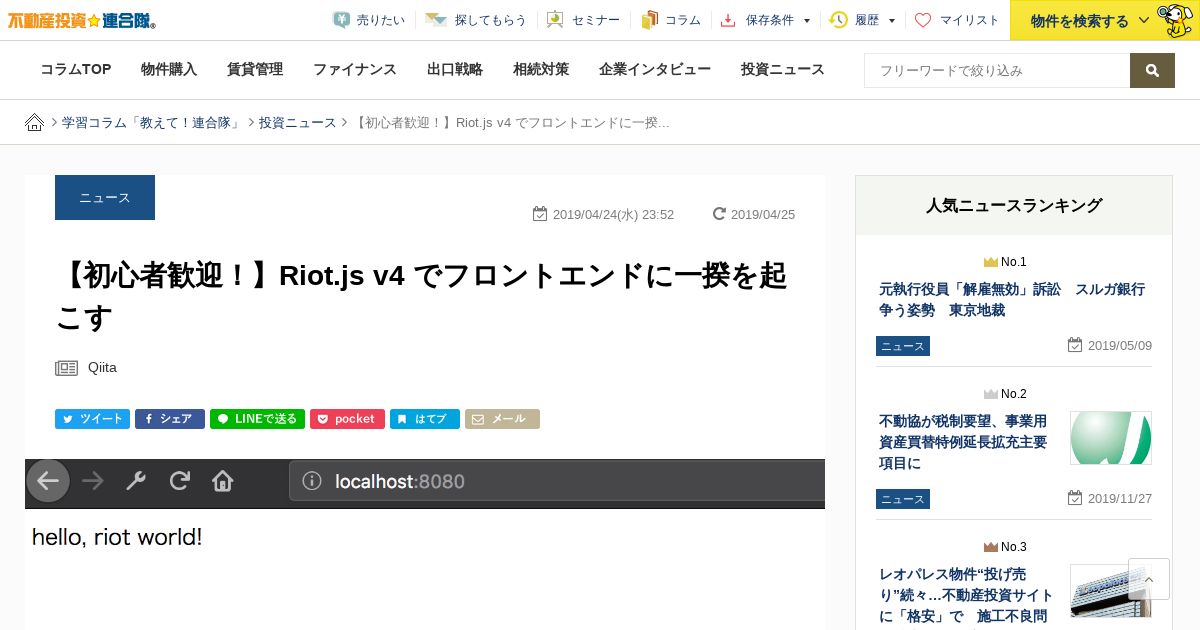Share by email with メール button
Image resolution: width=1200 pixels, height=630 pixels.
(x=502, y=419)
